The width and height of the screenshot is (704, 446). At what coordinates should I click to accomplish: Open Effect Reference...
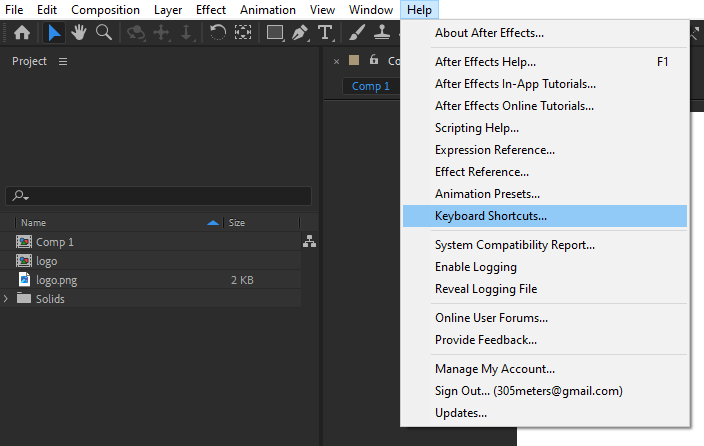(545, 172)
